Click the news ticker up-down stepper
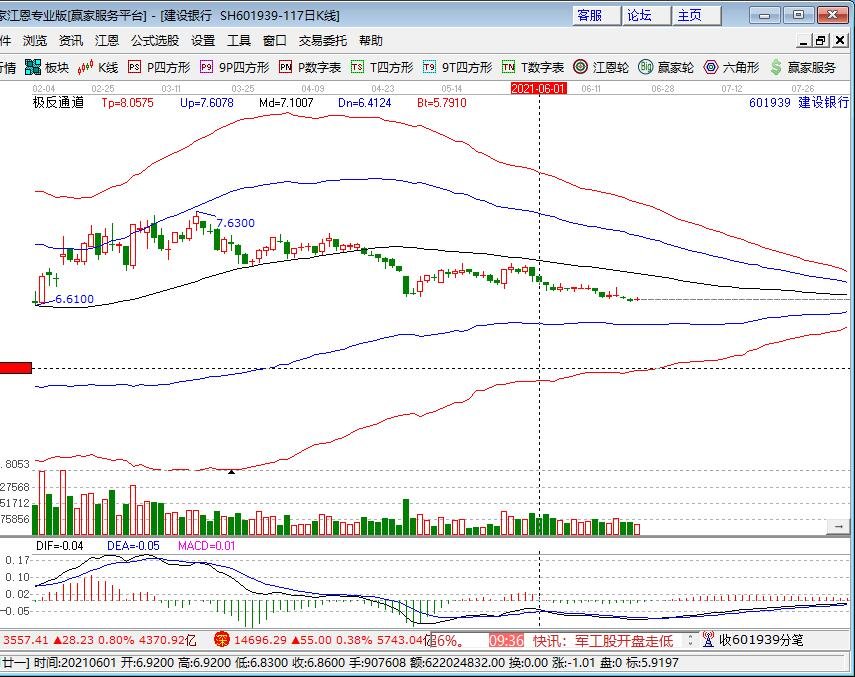Screen dimensions: 855x677 690,639
